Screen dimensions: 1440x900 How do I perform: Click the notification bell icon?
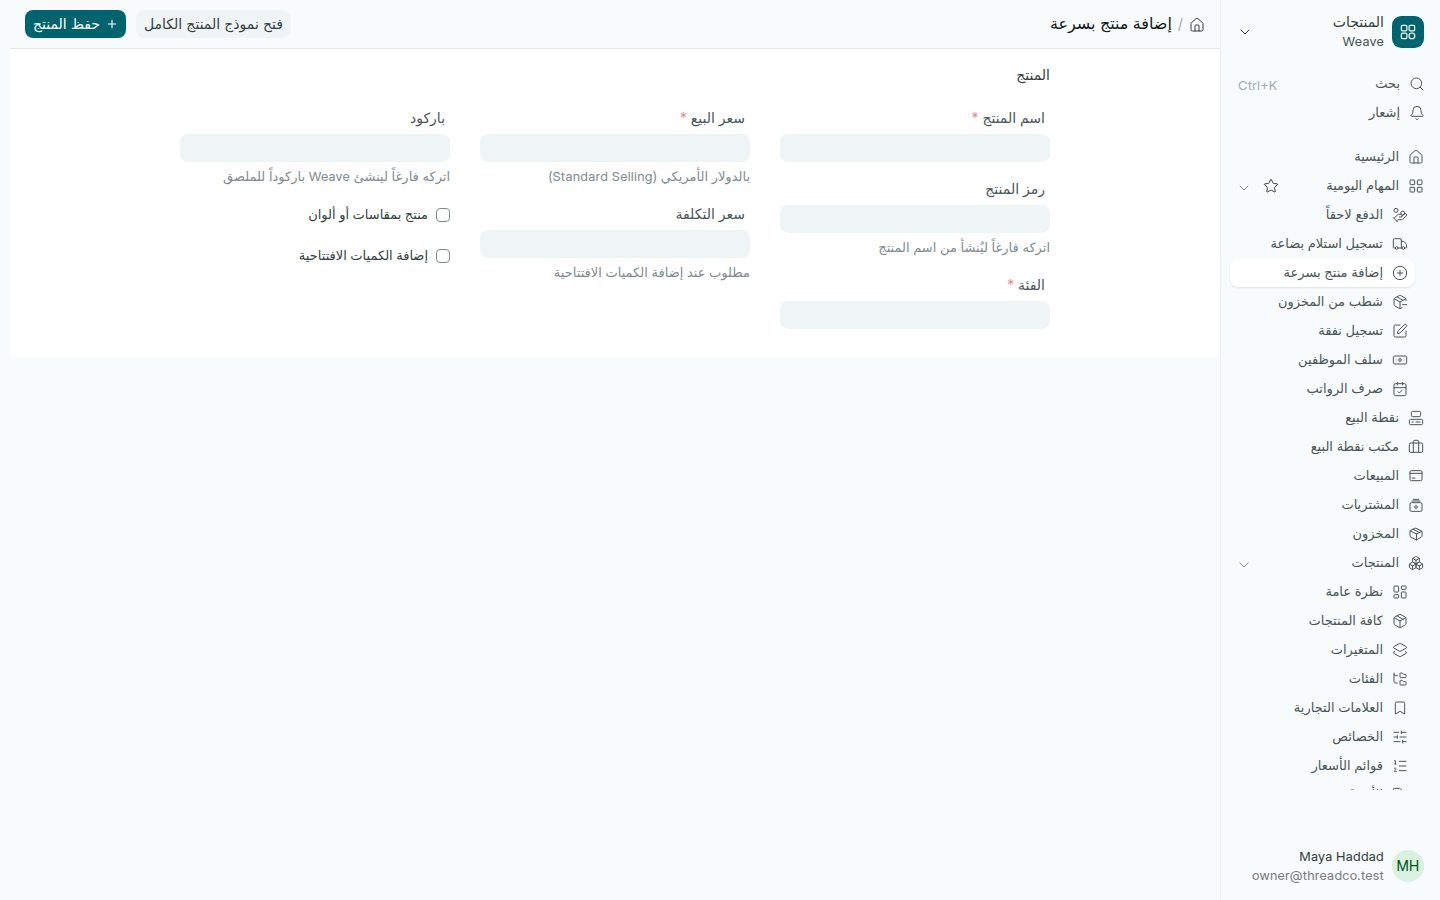coord(1416,113)
